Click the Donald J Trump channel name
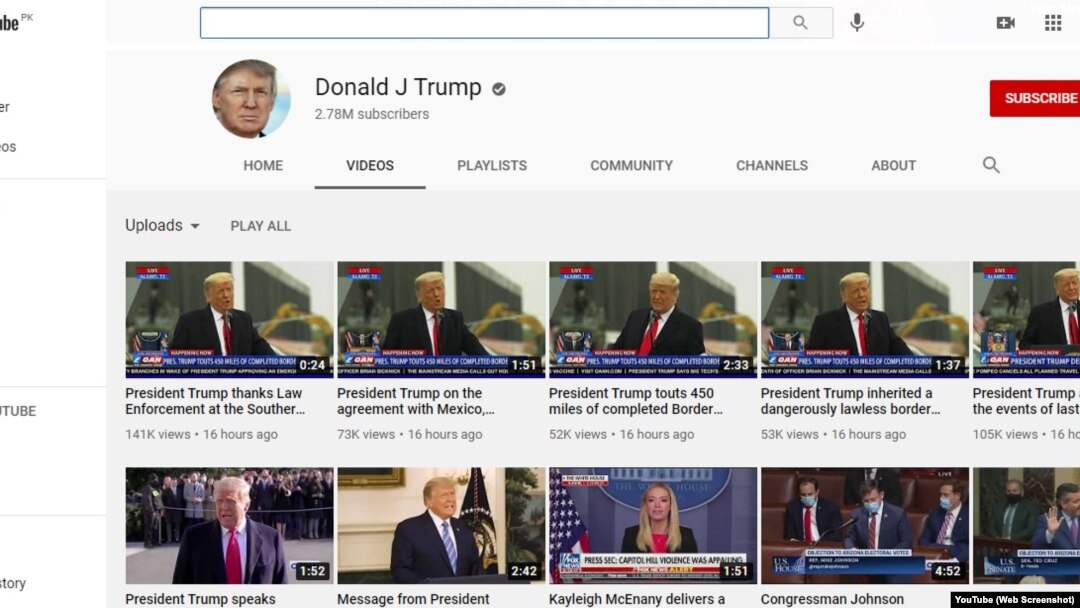The image size is (1080, 608). point(398,87)
